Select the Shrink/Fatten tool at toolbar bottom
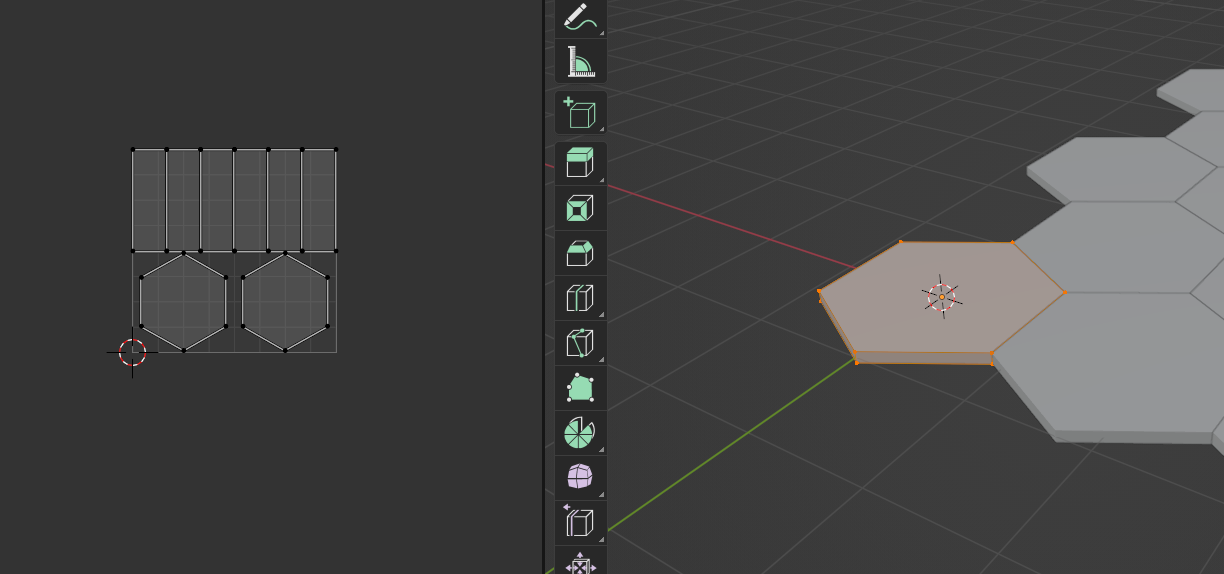The height and width of the screenshot is (574, 1224). (x=580, y=562)
